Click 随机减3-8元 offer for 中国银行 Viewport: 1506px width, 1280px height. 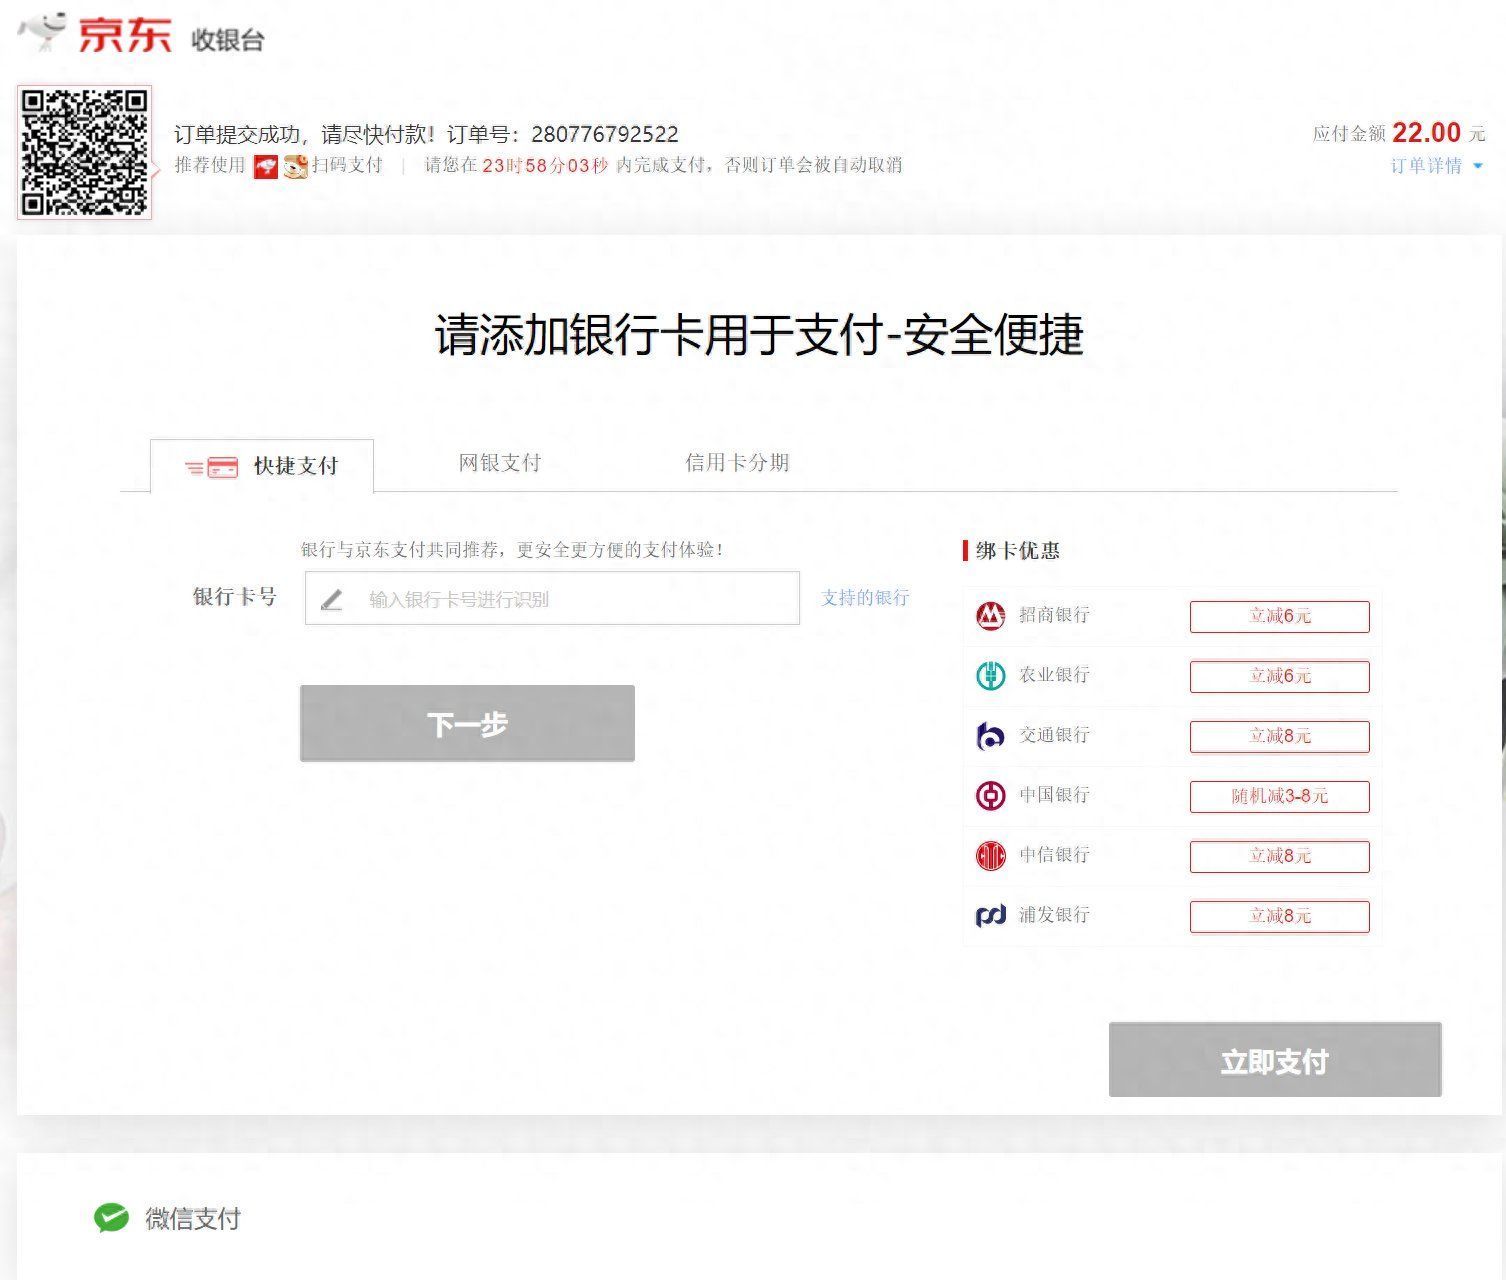(1279, 796)
